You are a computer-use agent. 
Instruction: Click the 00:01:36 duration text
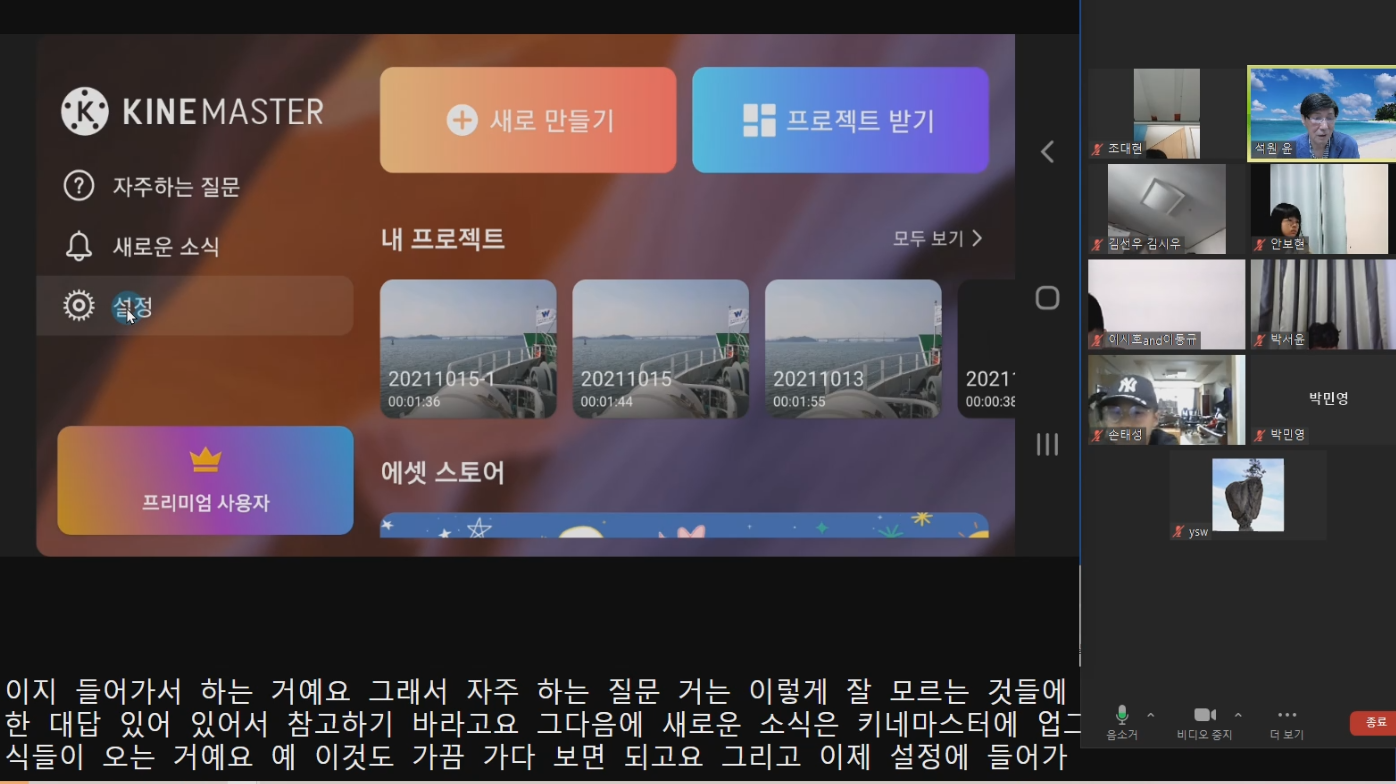[x=414, y=402]
